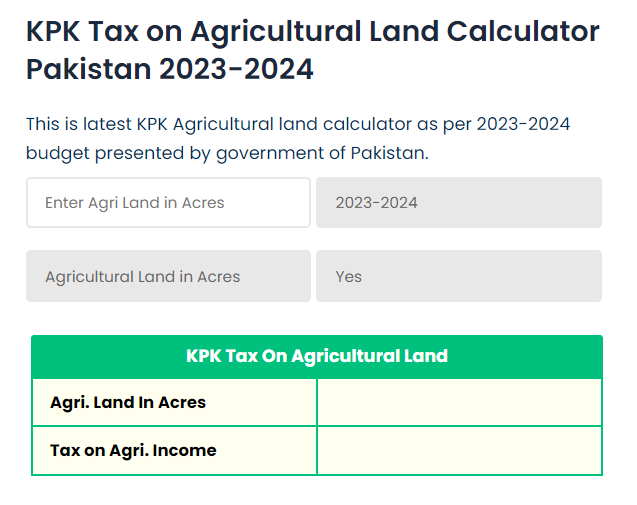The width and height of the screenshot is (637, 505).
Task: Click the Enter Agri Land in Acres field
Action: pyautogui.click(x=168, y=203)
